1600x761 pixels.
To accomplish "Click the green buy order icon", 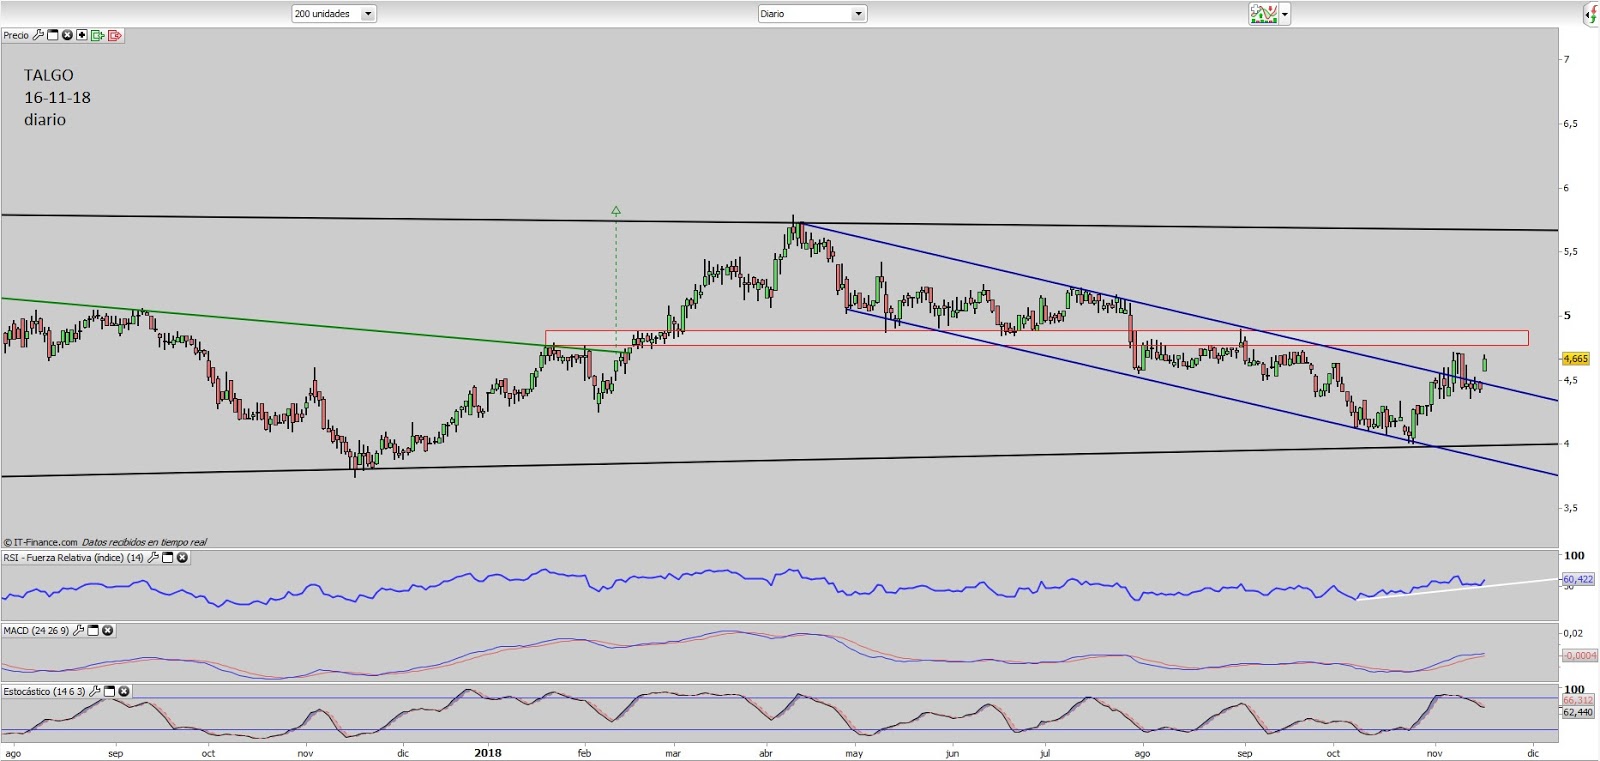I will (98, 35).
